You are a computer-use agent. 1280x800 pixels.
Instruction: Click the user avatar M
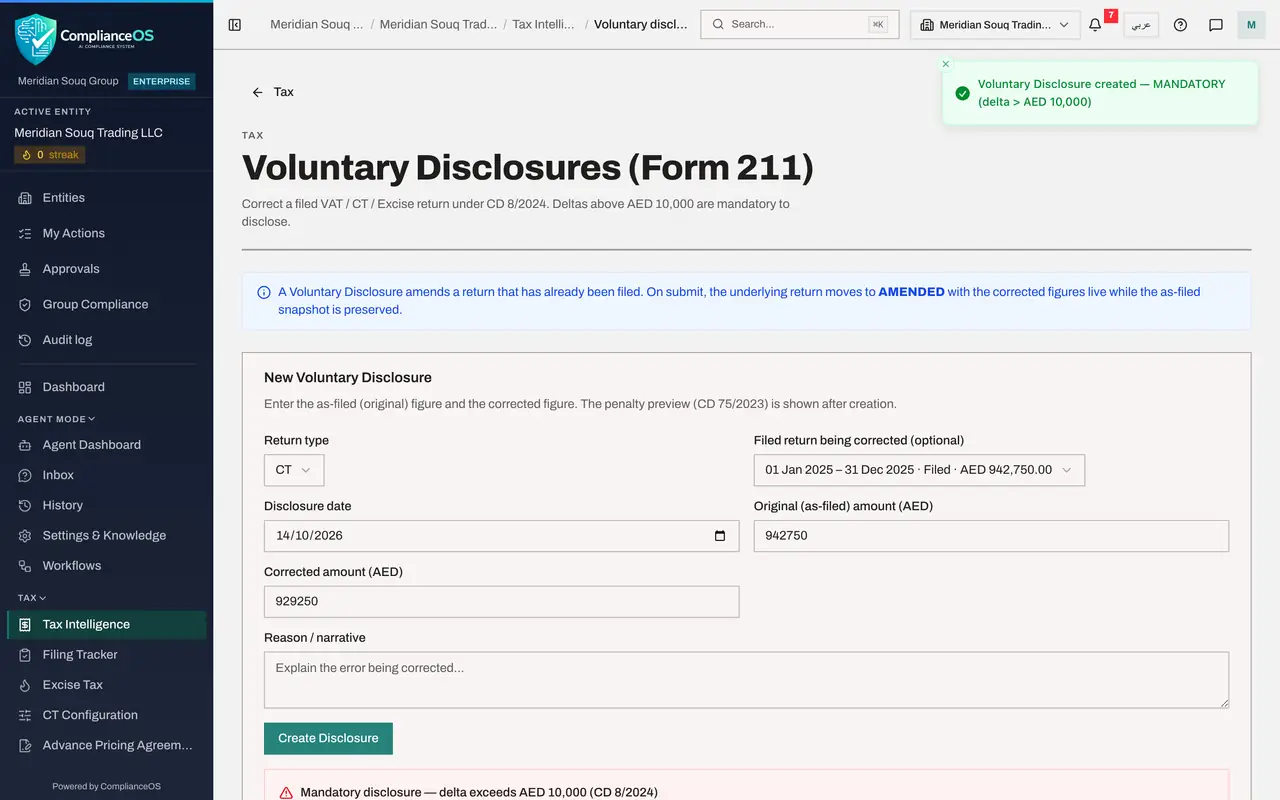tap(1251, 25)
